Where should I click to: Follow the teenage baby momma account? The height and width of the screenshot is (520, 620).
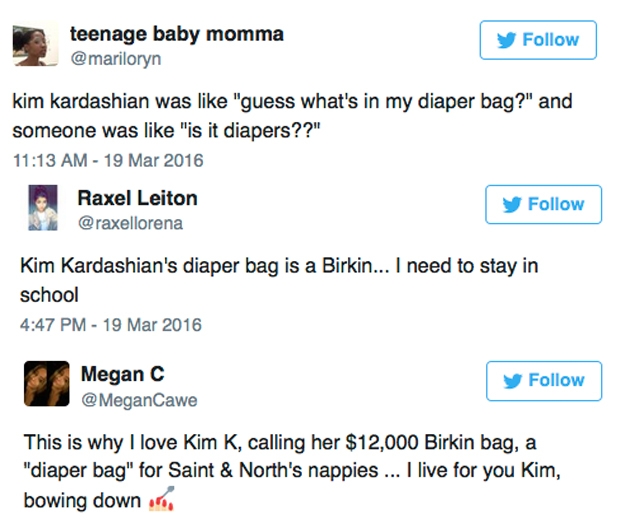(538, 40)
